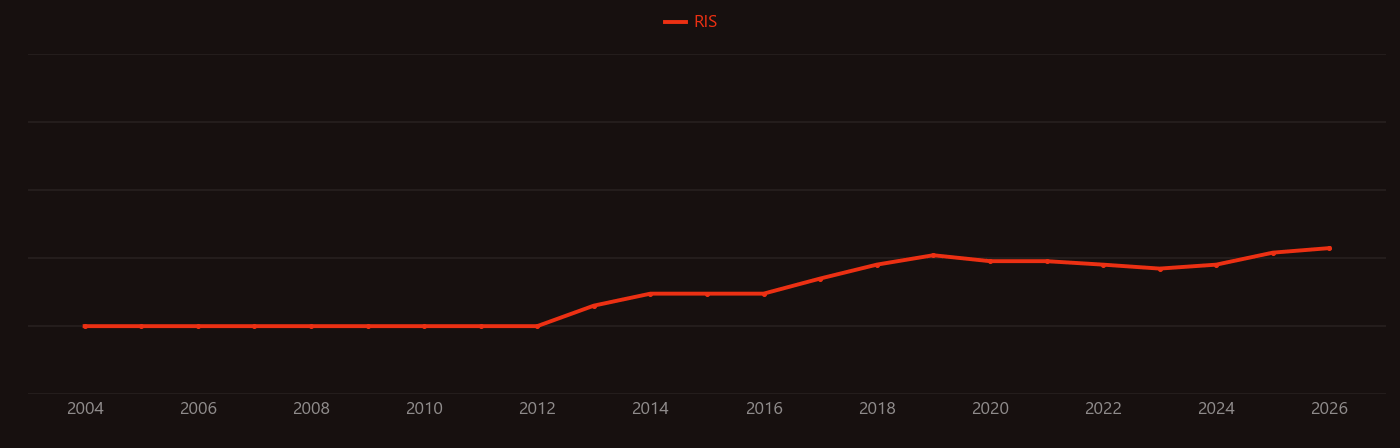Click the 2012 x-axis label

(537, 409)
